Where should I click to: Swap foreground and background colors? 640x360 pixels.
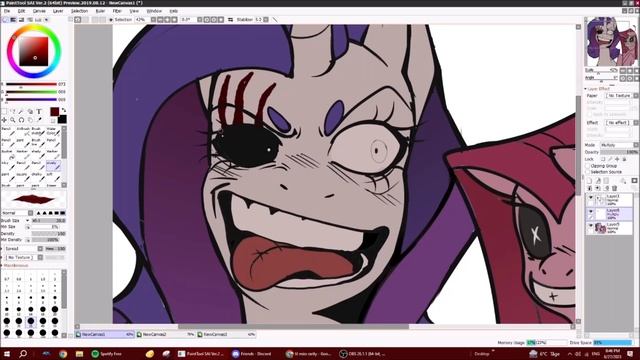point(64,110)
